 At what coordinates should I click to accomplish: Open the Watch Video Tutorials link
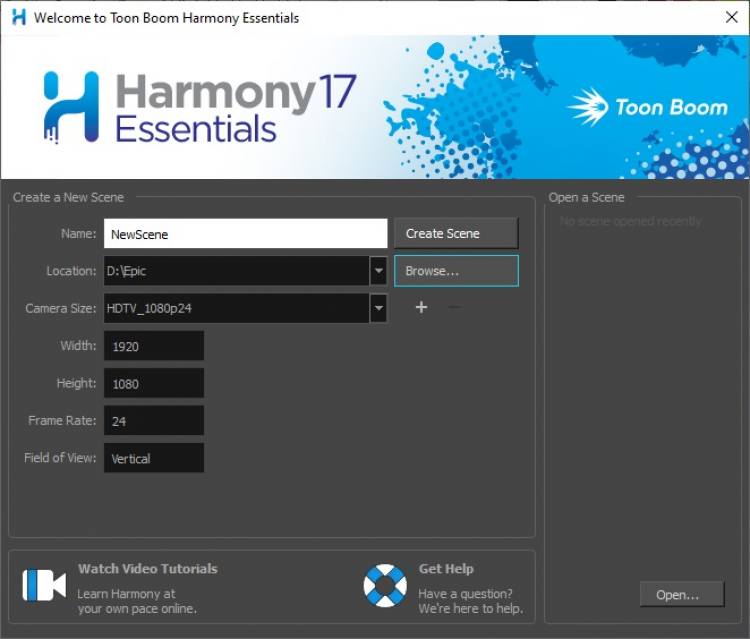(148, 568)
